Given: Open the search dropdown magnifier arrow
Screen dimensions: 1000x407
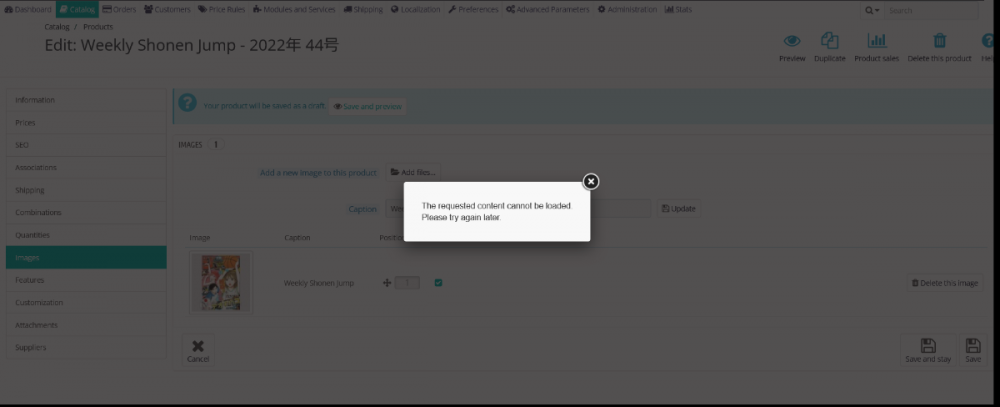Looking at the screenshot, I should (873, 10).
